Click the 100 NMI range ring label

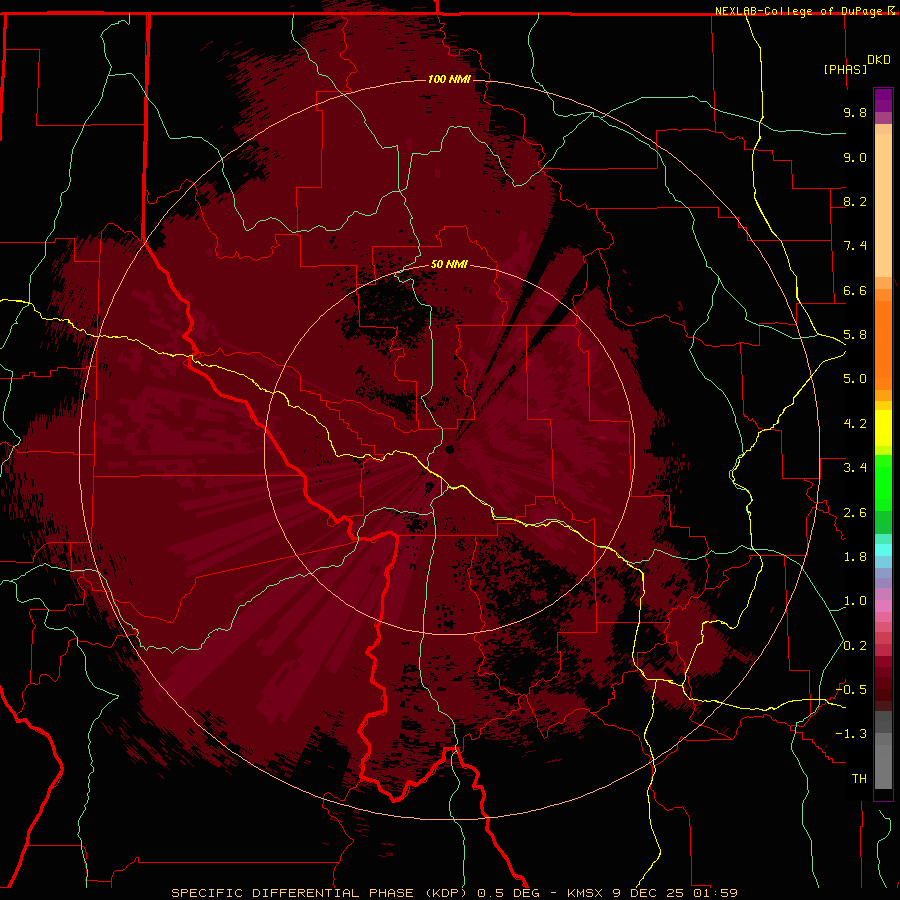tap(449, 79)
